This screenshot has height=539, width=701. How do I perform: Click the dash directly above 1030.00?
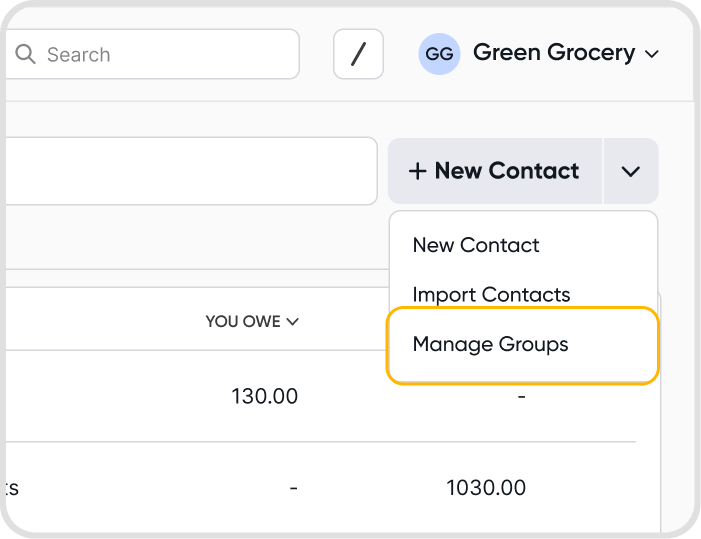pyautogui.click(x=521, y=397)
